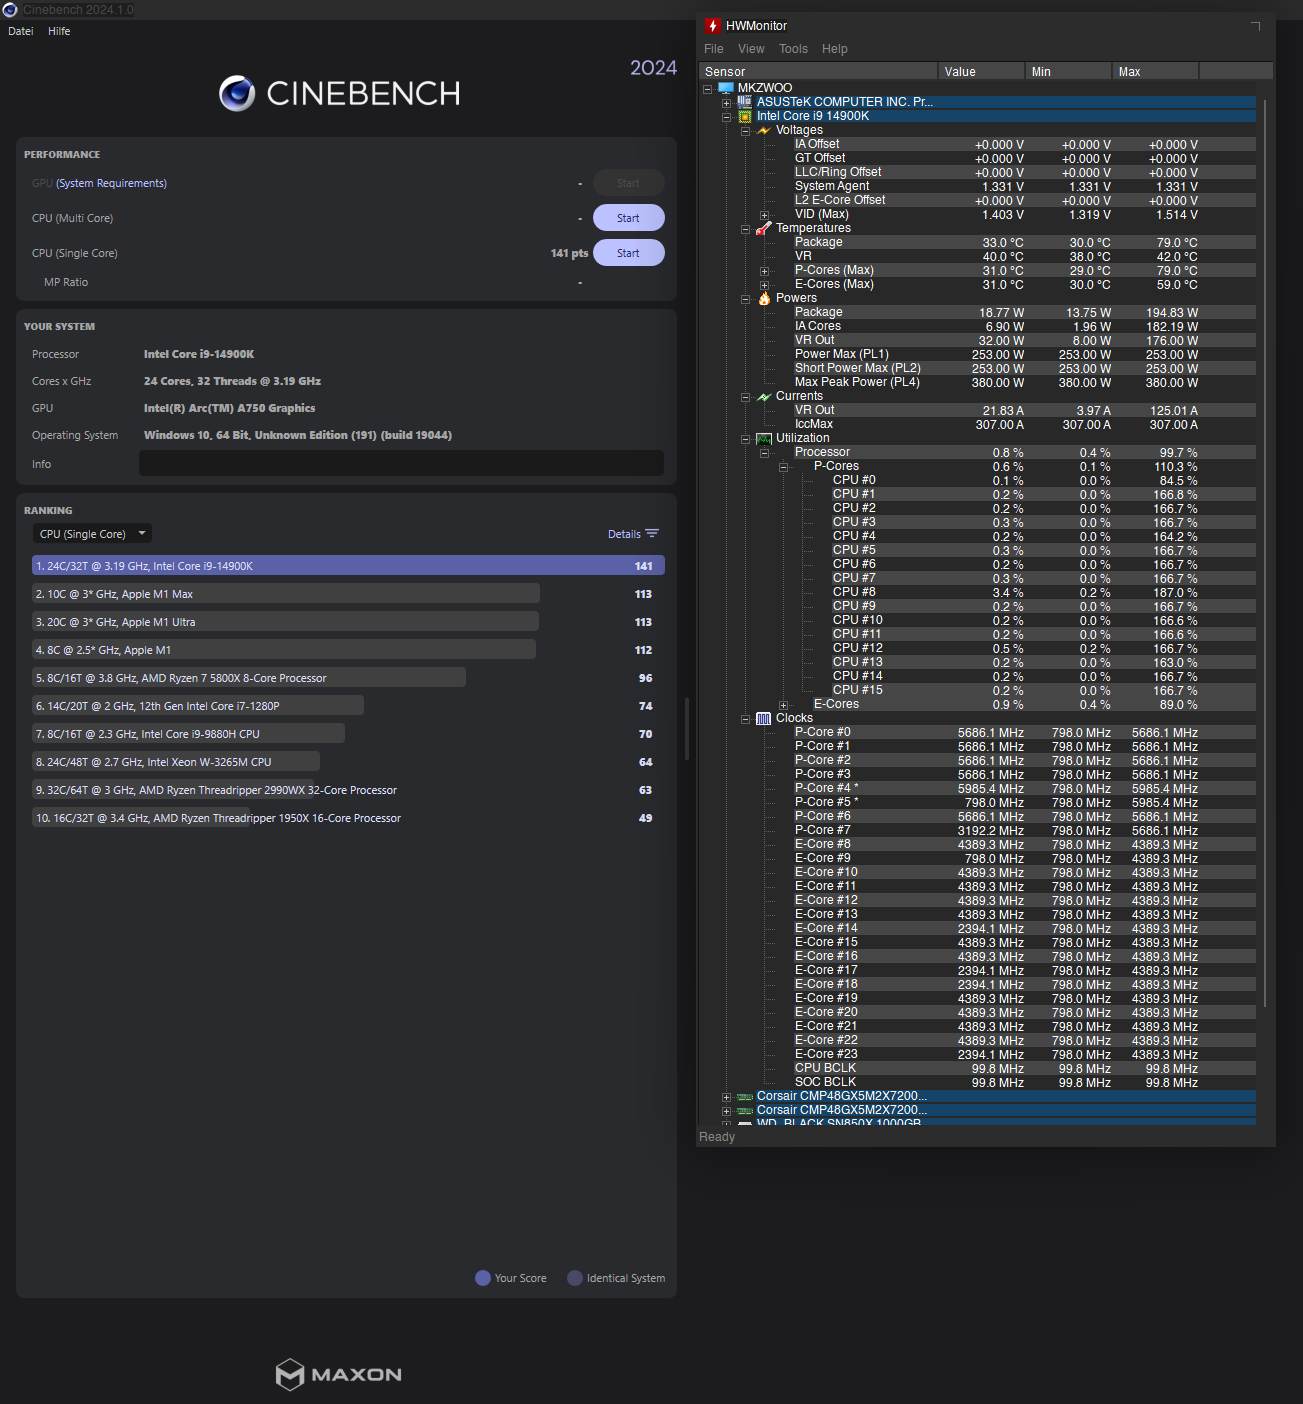Click the Info input field in Your System
This screenshot has width=1303, height=1404.
pos(401,463)
